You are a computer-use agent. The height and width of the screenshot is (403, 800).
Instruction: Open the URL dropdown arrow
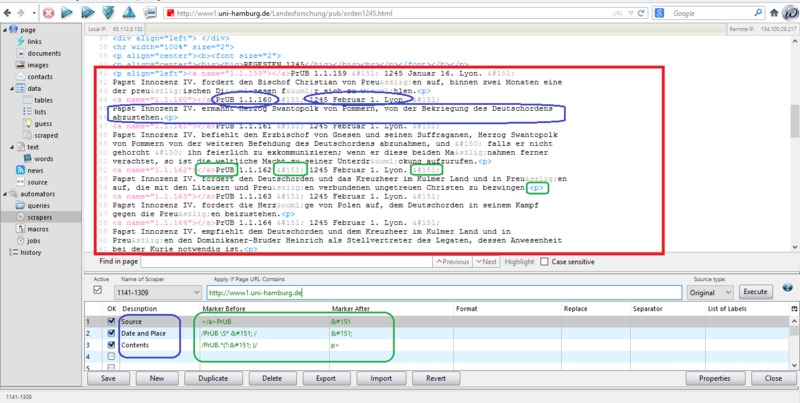point(631,13)
